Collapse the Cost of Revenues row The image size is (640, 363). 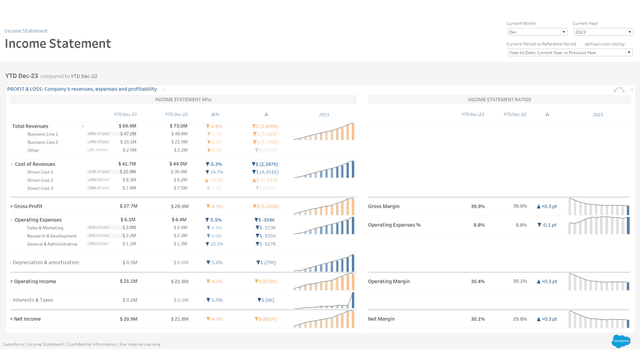11,164
